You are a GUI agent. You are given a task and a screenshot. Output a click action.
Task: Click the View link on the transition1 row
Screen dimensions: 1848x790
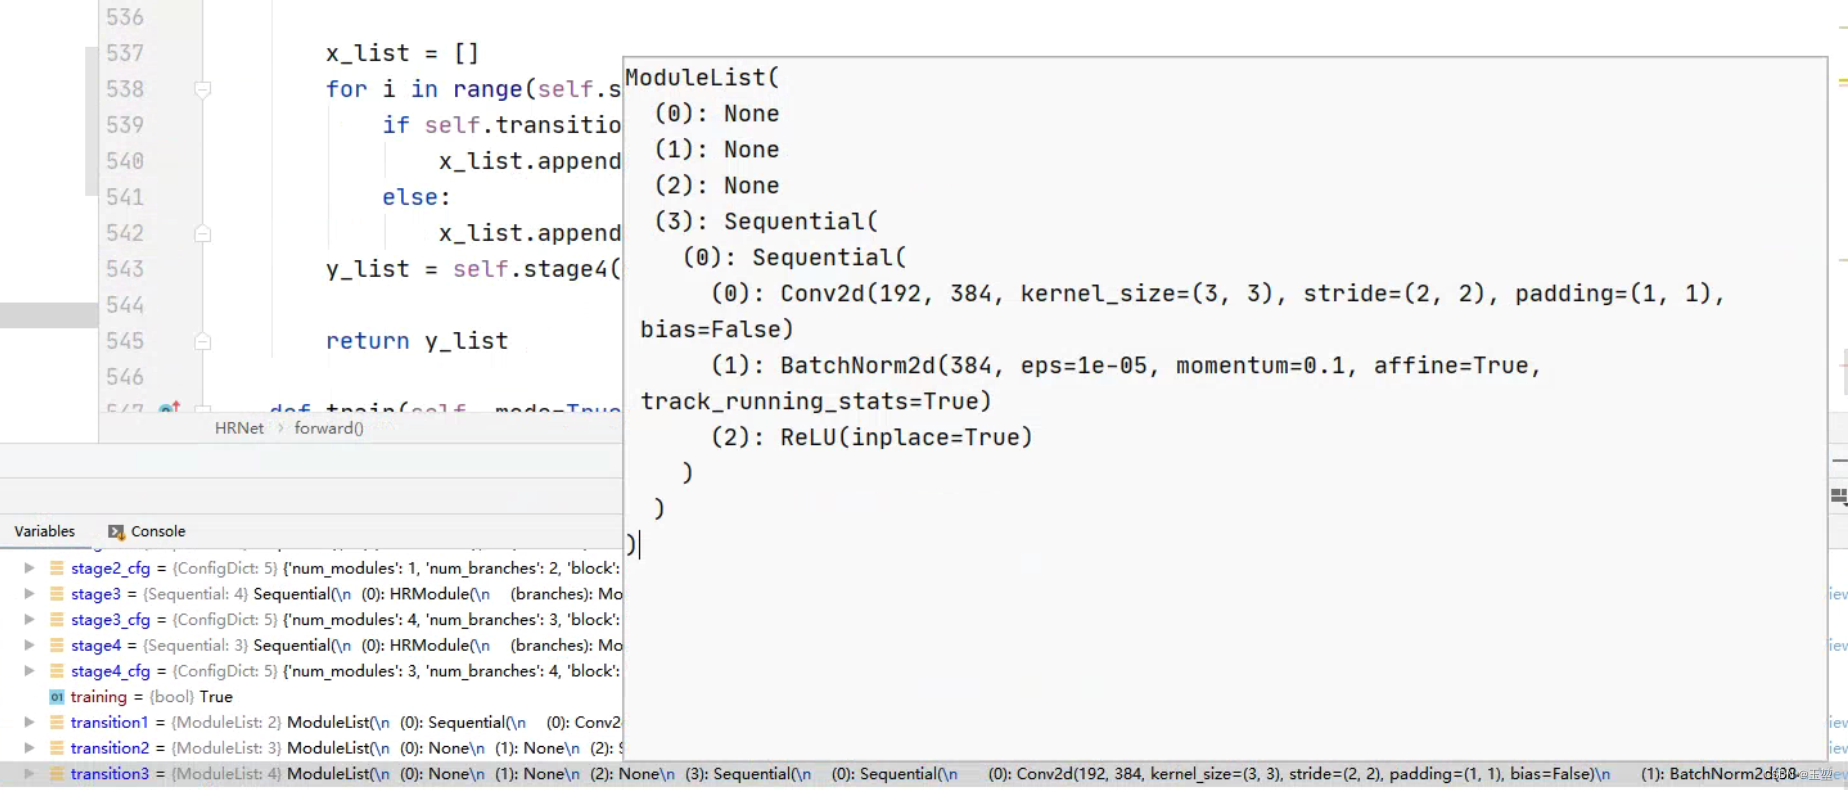(1838, 722)
